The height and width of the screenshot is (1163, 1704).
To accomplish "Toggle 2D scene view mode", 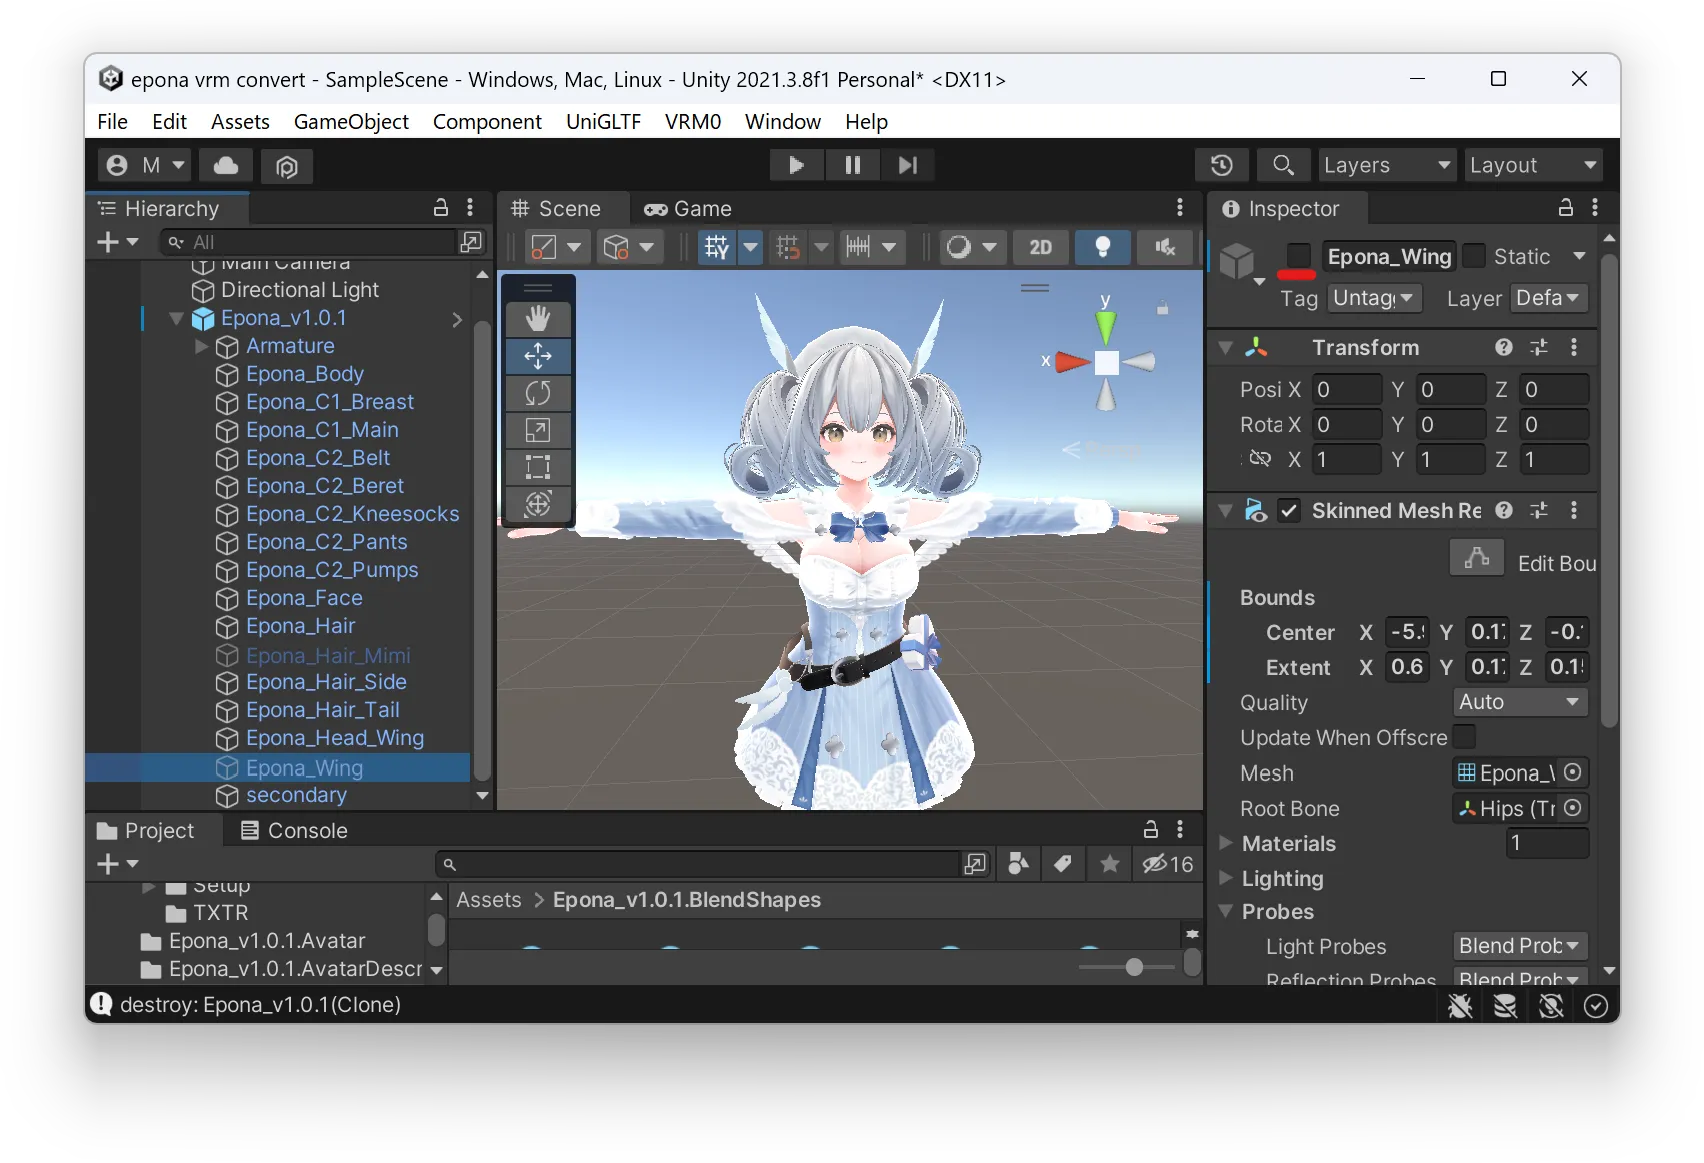I will (x=1040, y=247).
